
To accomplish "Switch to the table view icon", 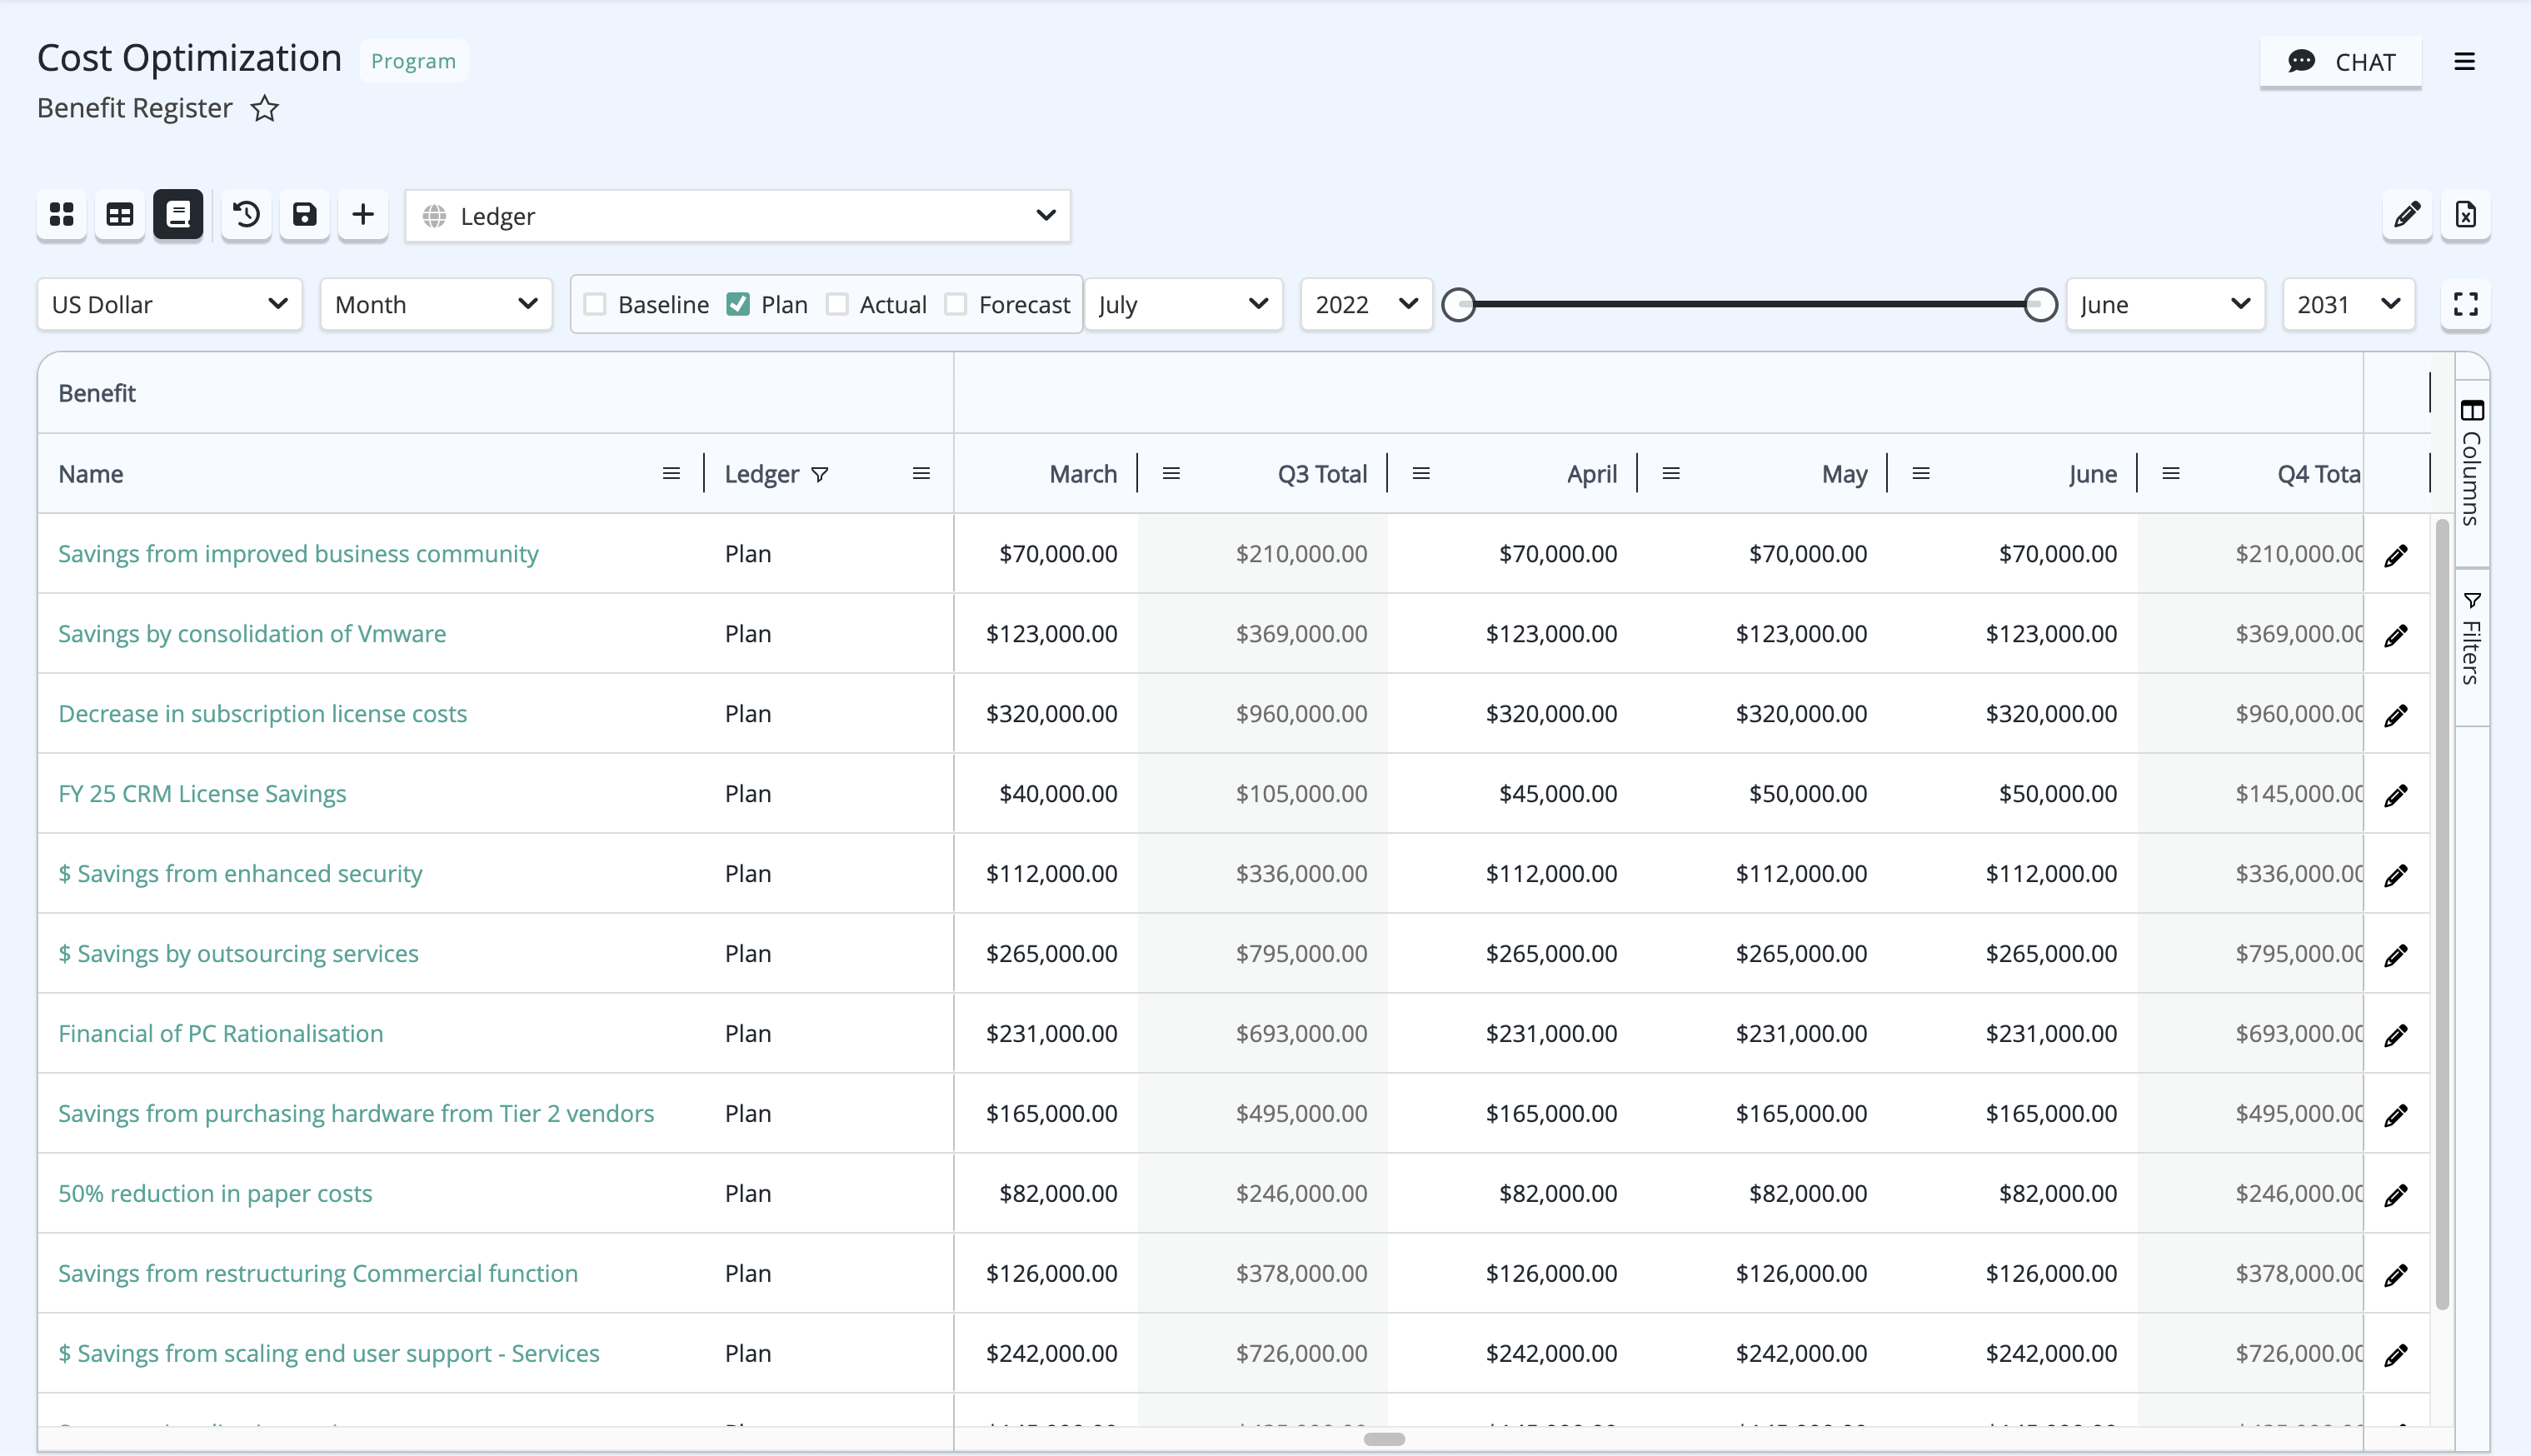I will click(x=120, y=214).
